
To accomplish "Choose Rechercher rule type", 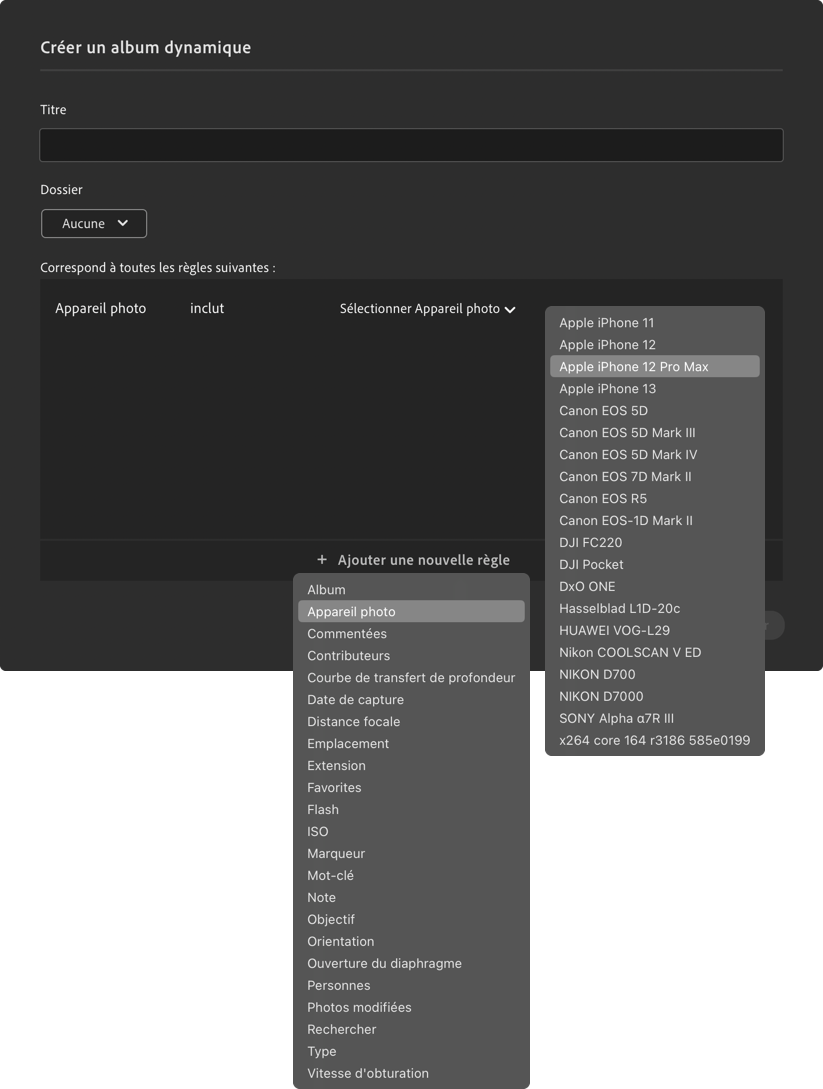I will pyautogui.click(x=411, y=1030).
